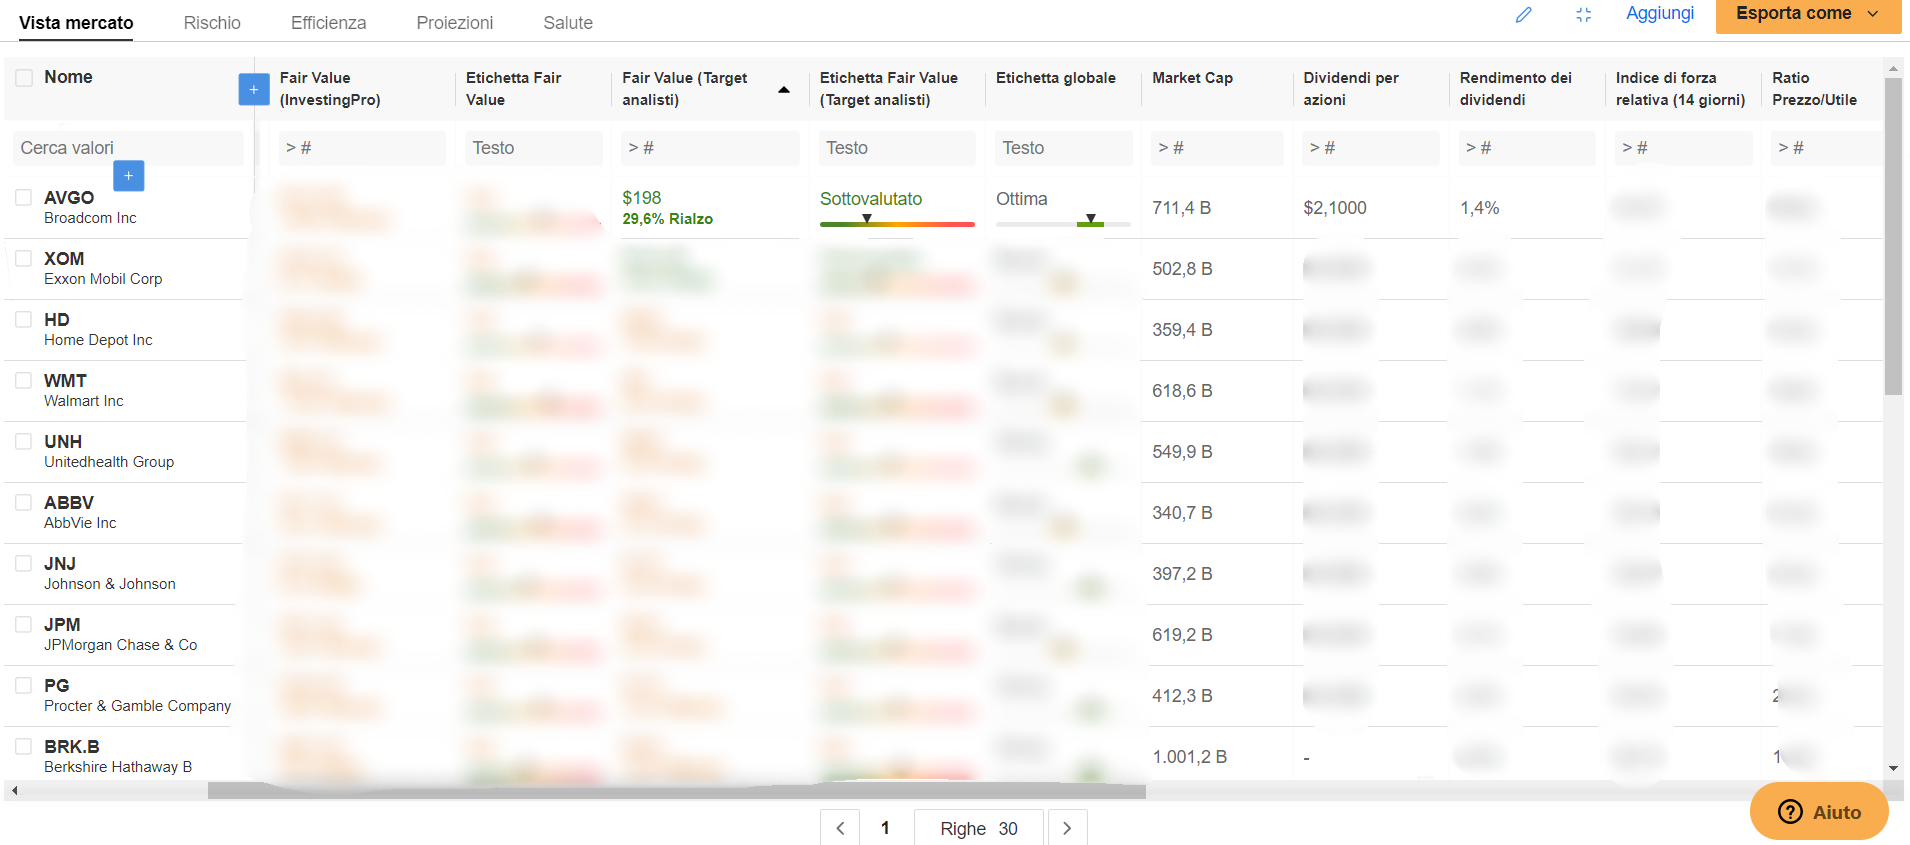This screenshot has height=845, width=1910.
Task: Click Etichetta globale column header
Action: tap(1055, 78)
